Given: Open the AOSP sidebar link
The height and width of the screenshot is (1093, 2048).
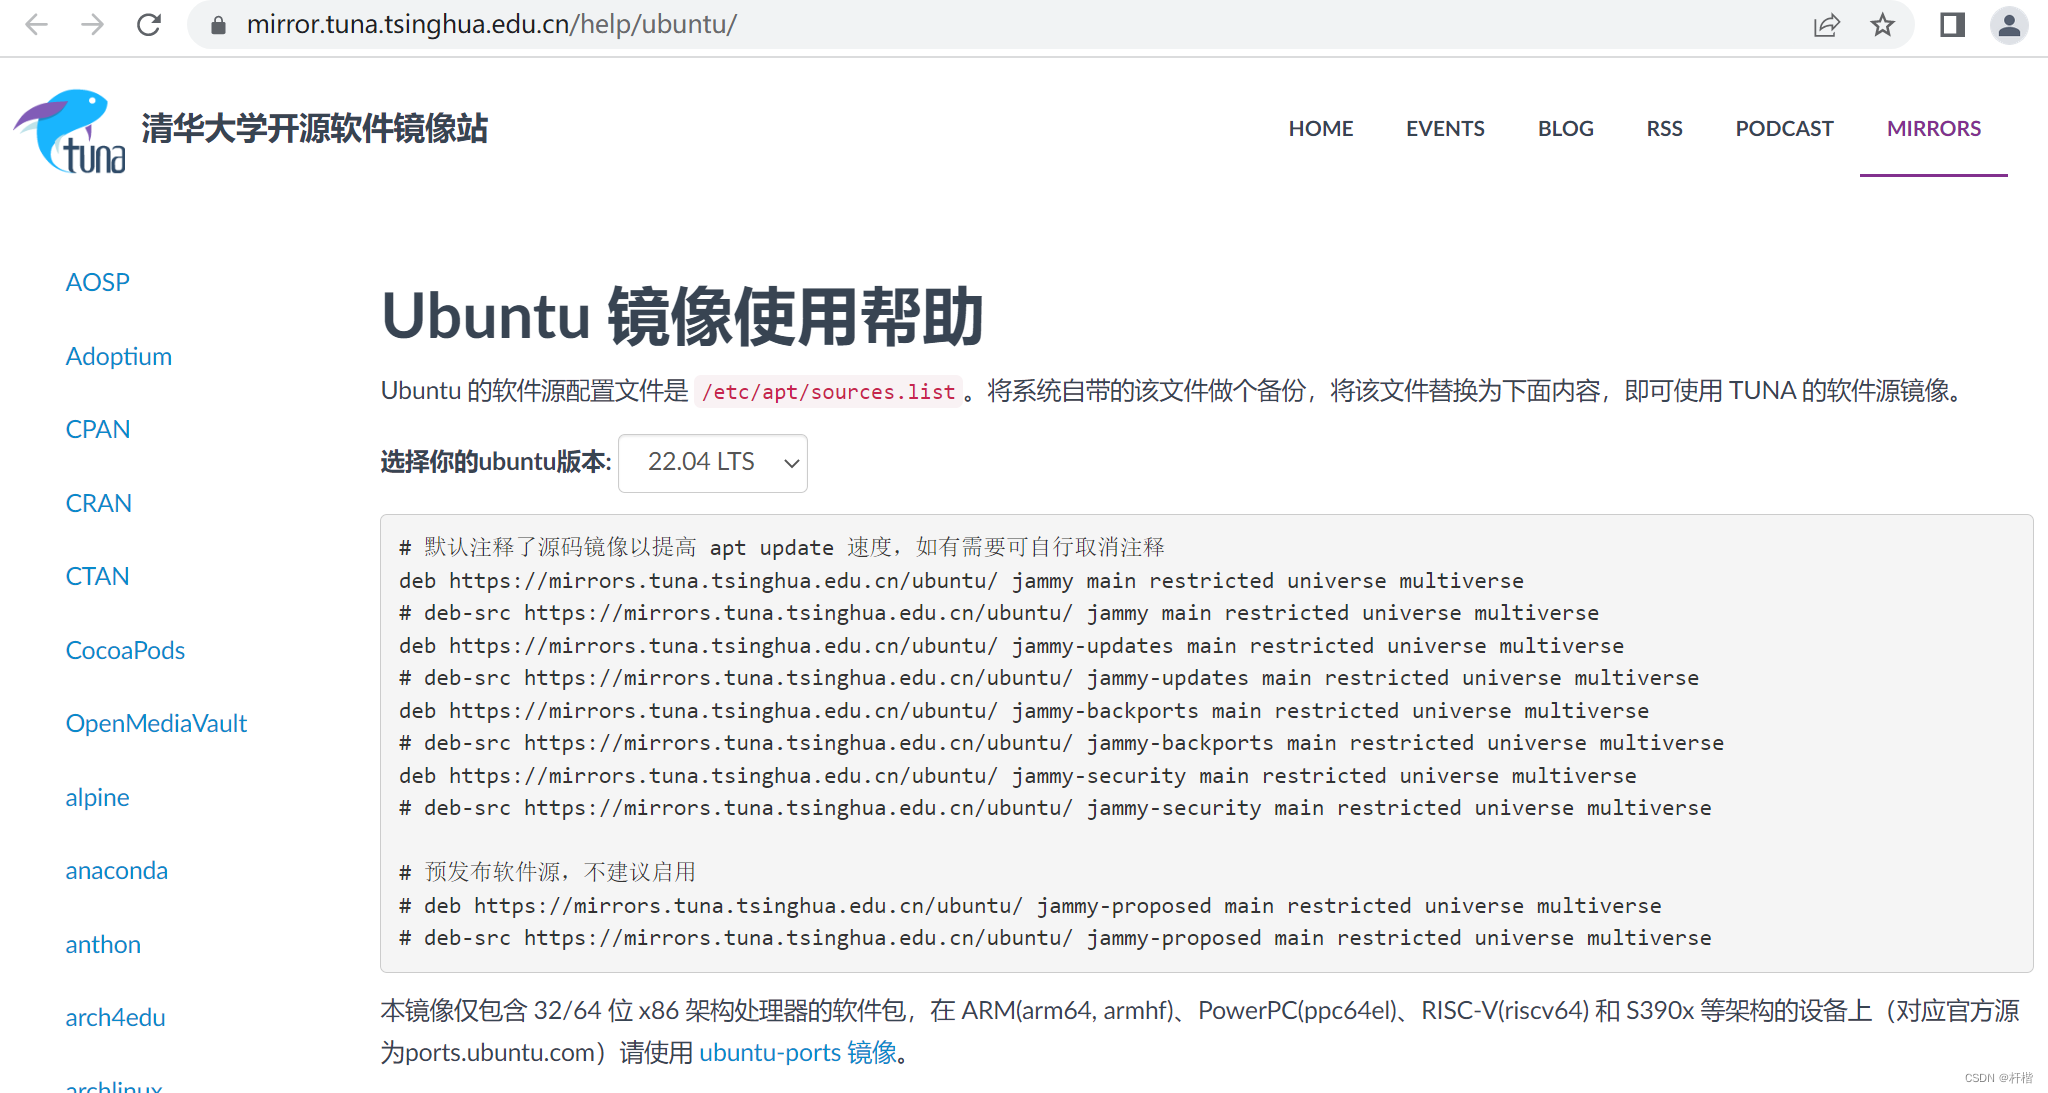Looking at the screenshot, I should (x=97, y=283).
